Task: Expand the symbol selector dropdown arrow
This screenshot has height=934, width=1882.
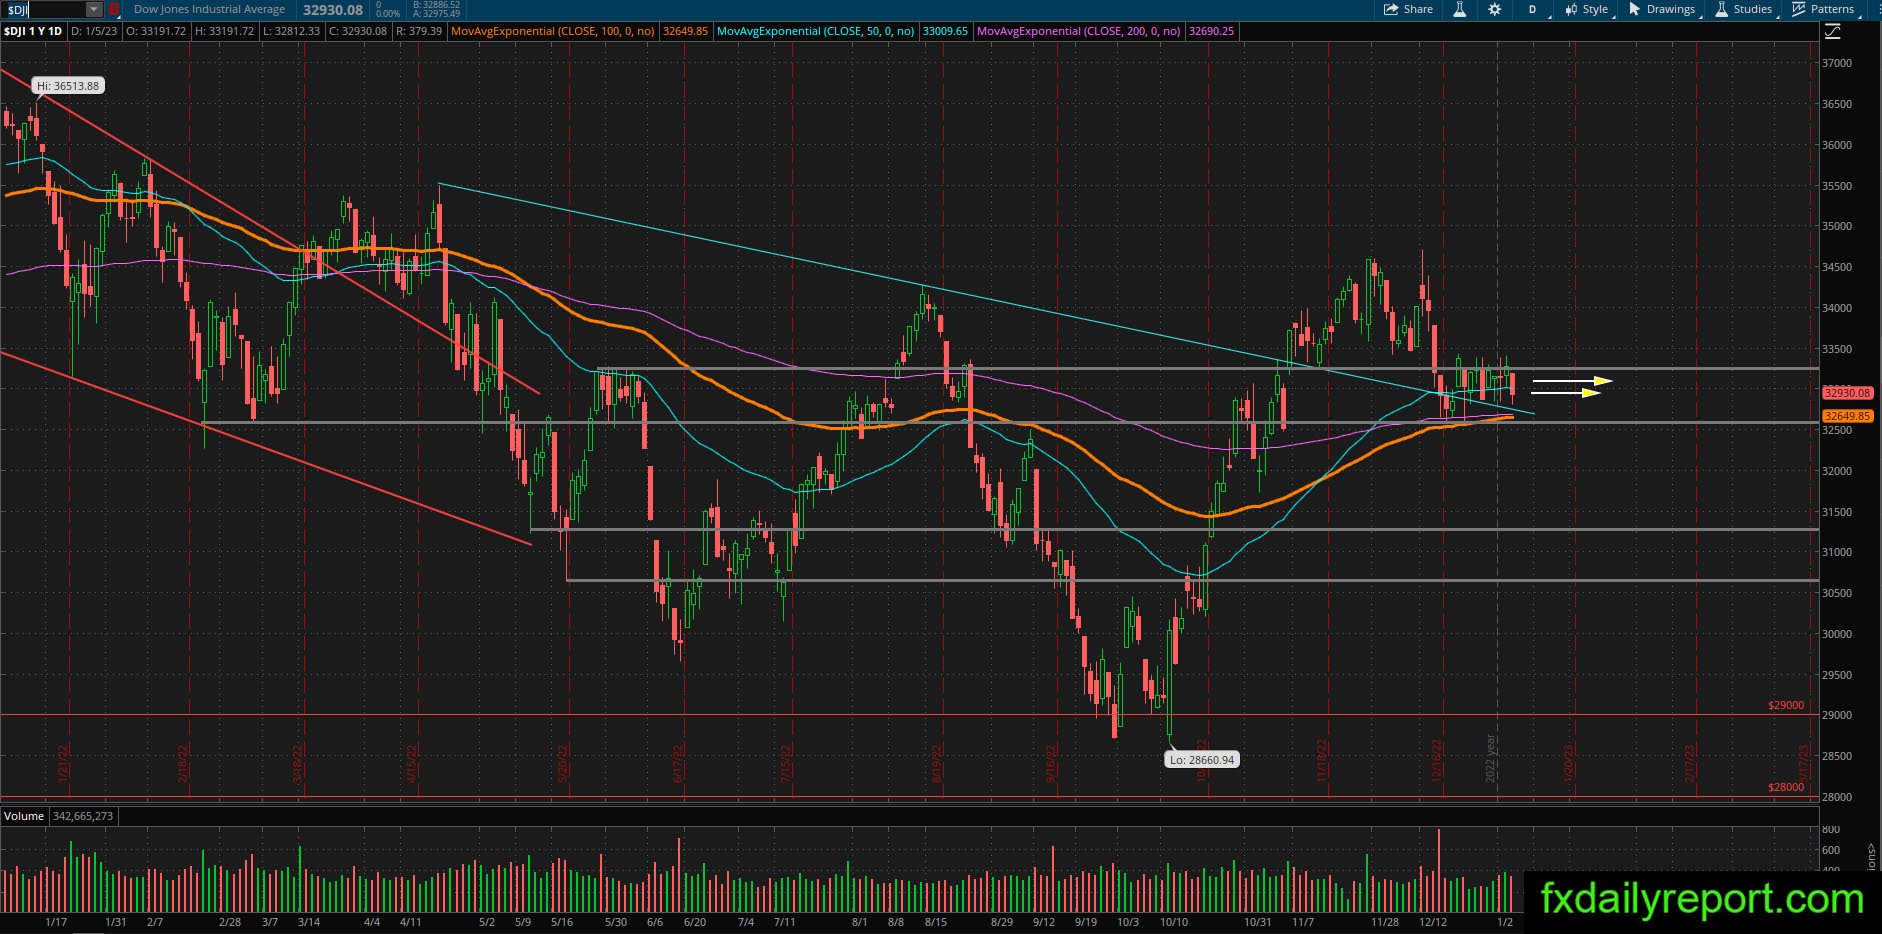Action: pos(94,9)
